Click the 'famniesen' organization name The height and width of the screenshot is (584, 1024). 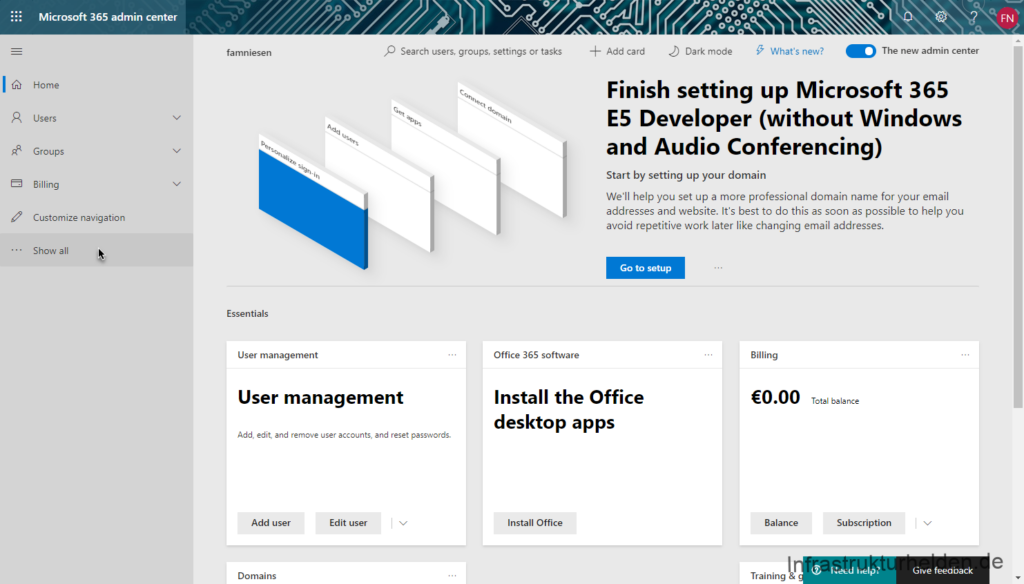tap(249, 52)
